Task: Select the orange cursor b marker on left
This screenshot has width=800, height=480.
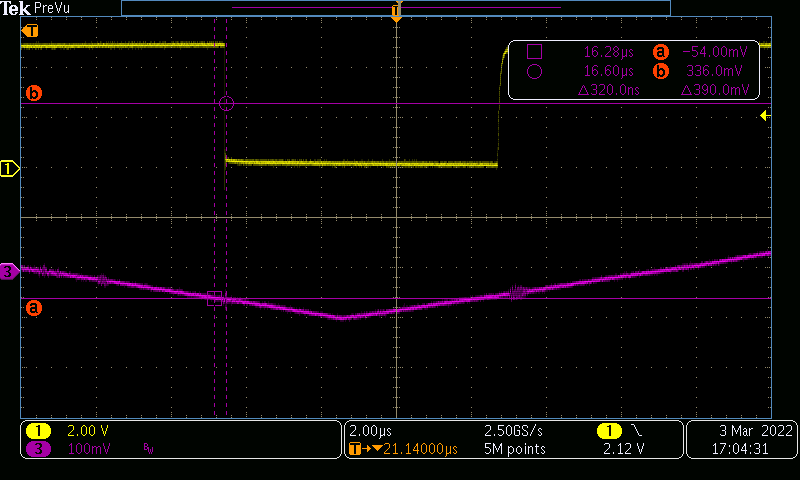Action: 34,94
